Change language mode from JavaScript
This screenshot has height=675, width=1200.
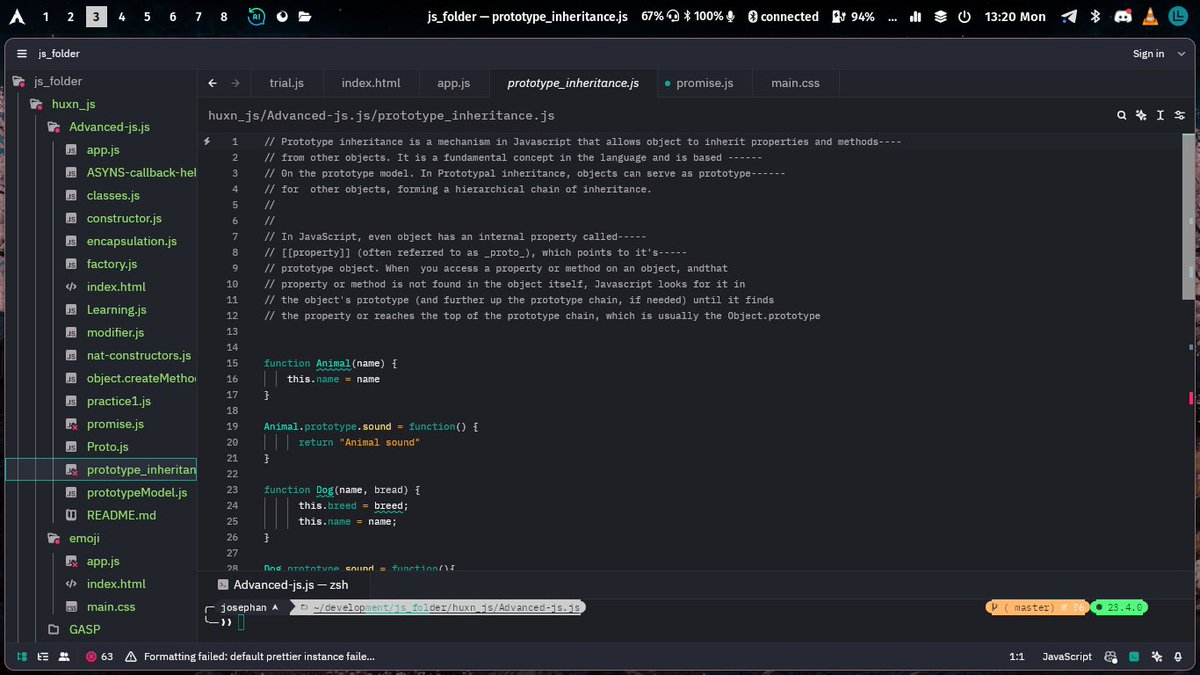point(1067,656)
